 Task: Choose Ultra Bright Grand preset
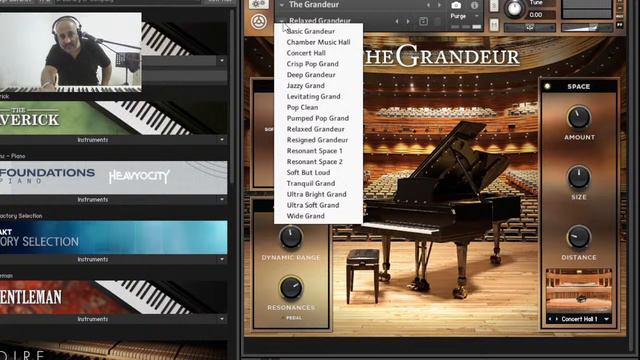click(x=316, y=194)
